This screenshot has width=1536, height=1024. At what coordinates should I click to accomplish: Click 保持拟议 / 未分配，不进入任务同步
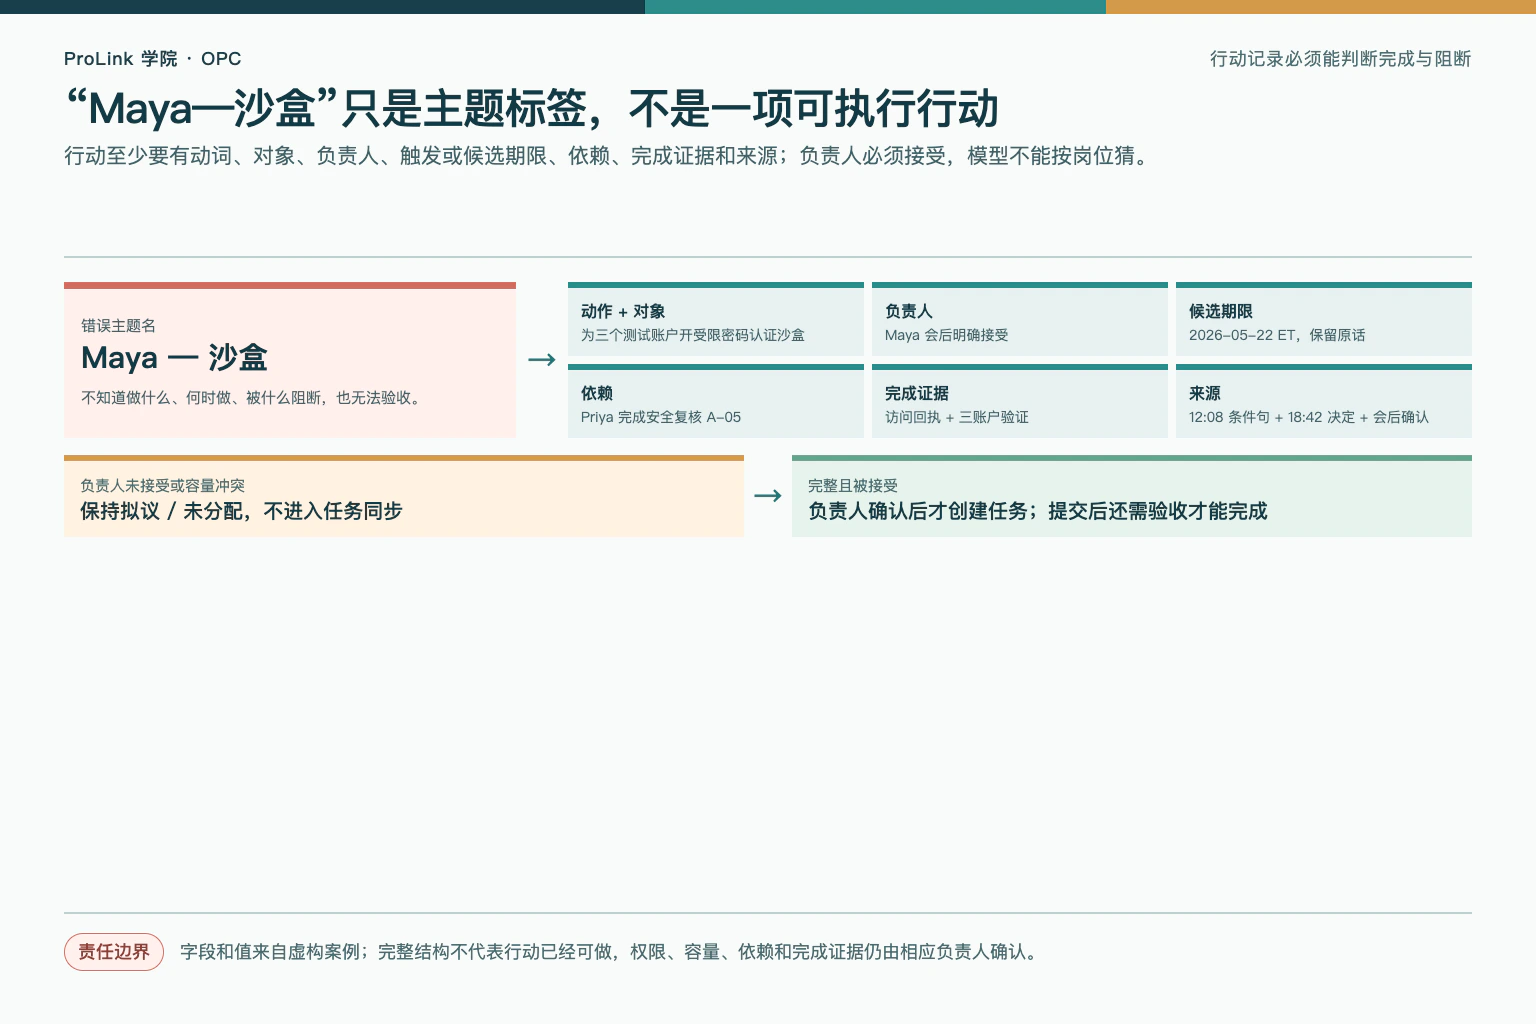[241, 511]
